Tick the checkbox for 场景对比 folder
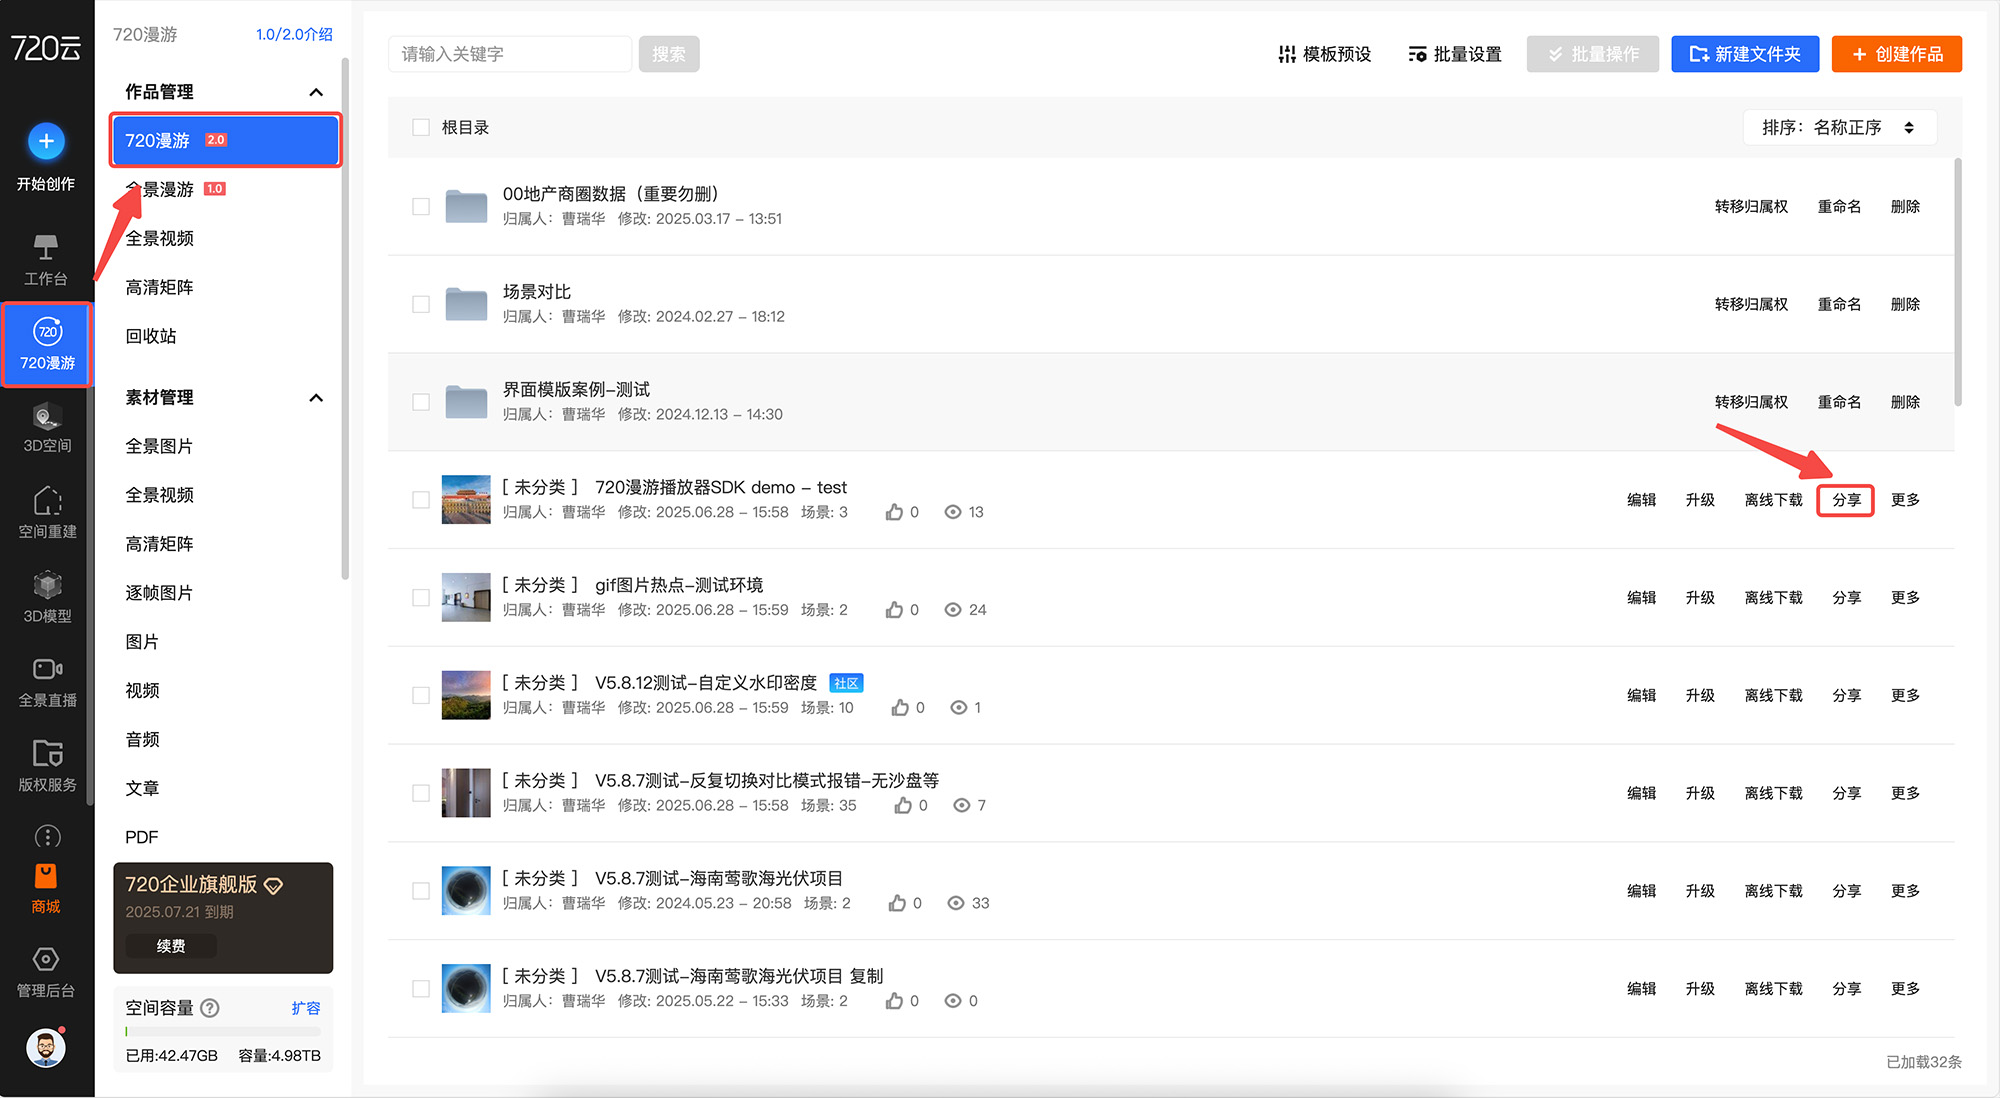2000x1098 pixels. click(421, 304)
